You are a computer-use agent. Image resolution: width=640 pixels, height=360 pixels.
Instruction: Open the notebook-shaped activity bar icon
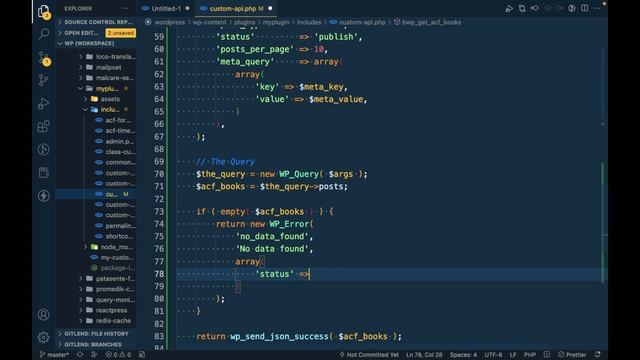(43, 173)
